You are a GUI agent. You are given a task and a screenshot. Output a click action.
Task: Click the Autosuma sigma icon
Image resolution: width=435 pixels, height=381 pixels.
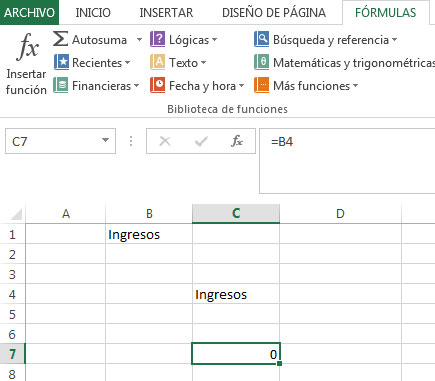click(61, 39)
